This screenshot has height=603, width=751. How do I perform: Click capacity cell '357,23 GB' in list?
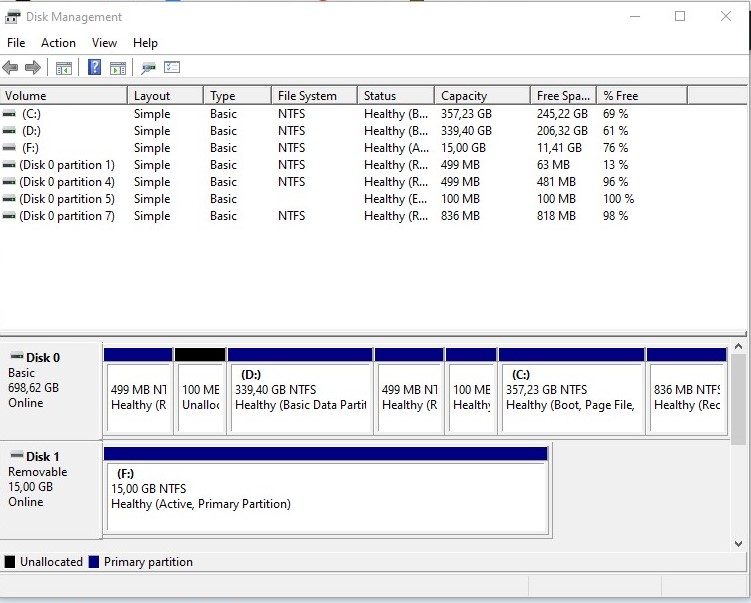(466, 114)
